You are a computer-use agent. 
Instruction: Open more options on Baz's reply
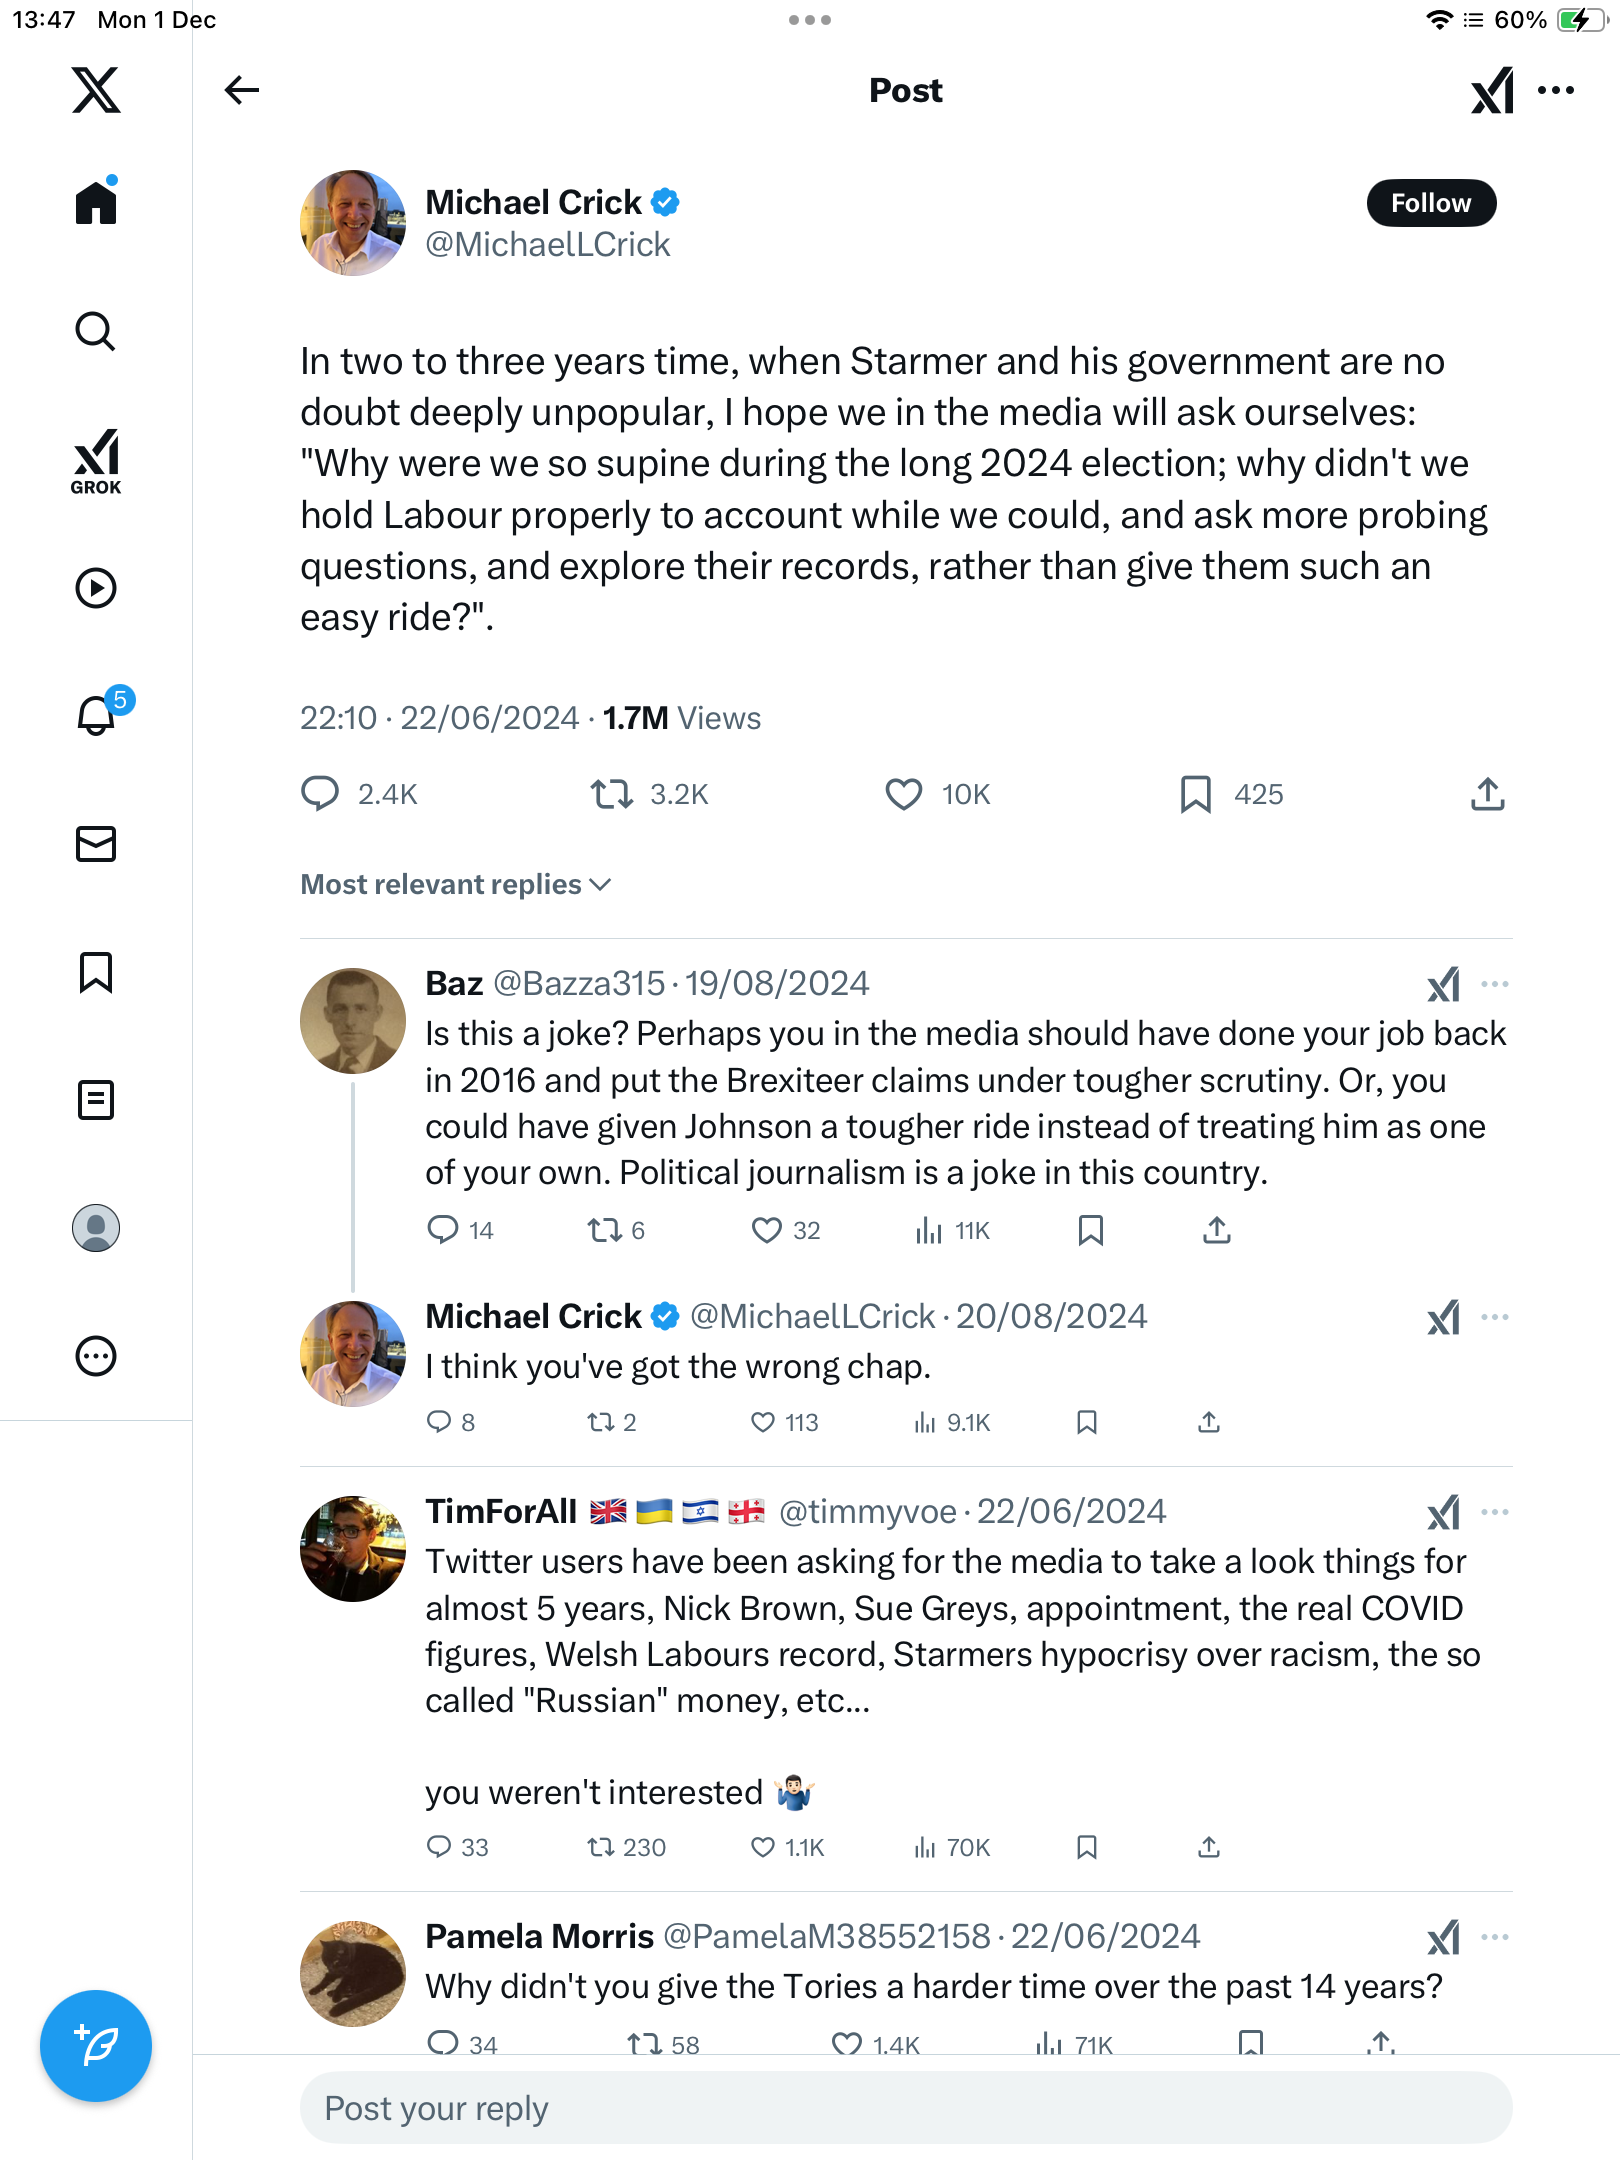click(x=1494, y=984)
